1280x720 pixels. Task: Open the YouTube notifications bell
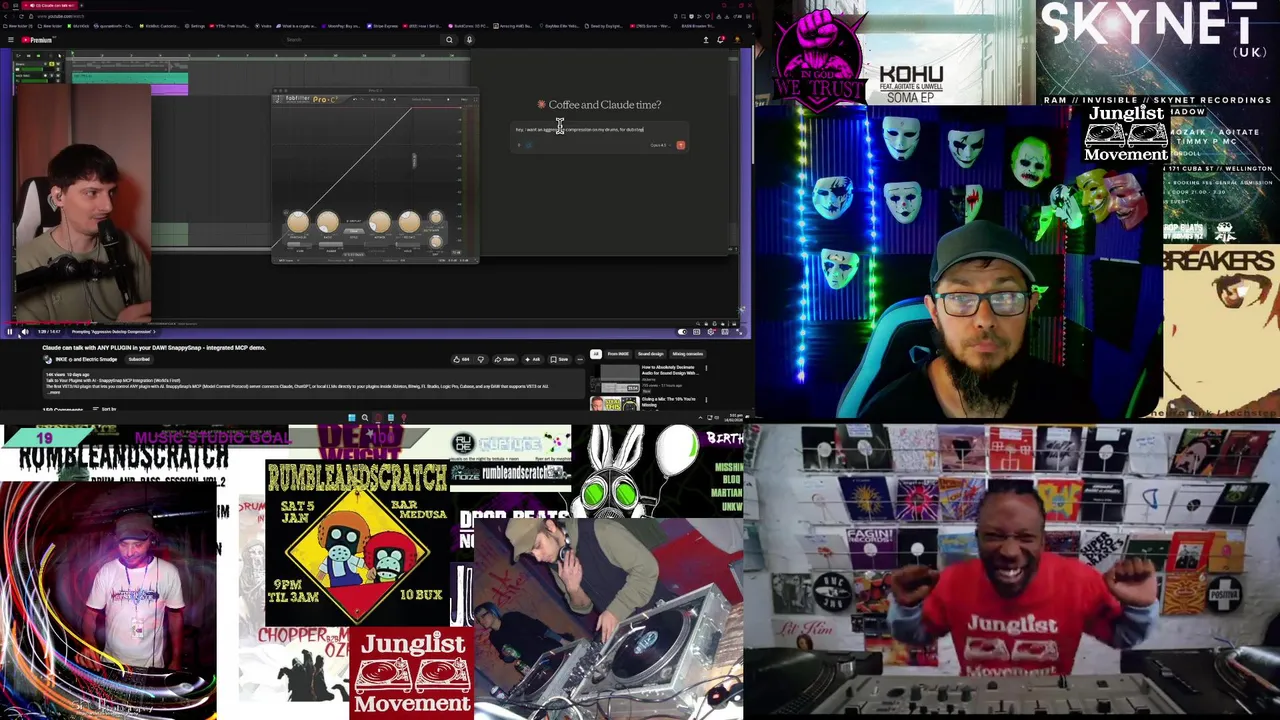coord(721,39)
